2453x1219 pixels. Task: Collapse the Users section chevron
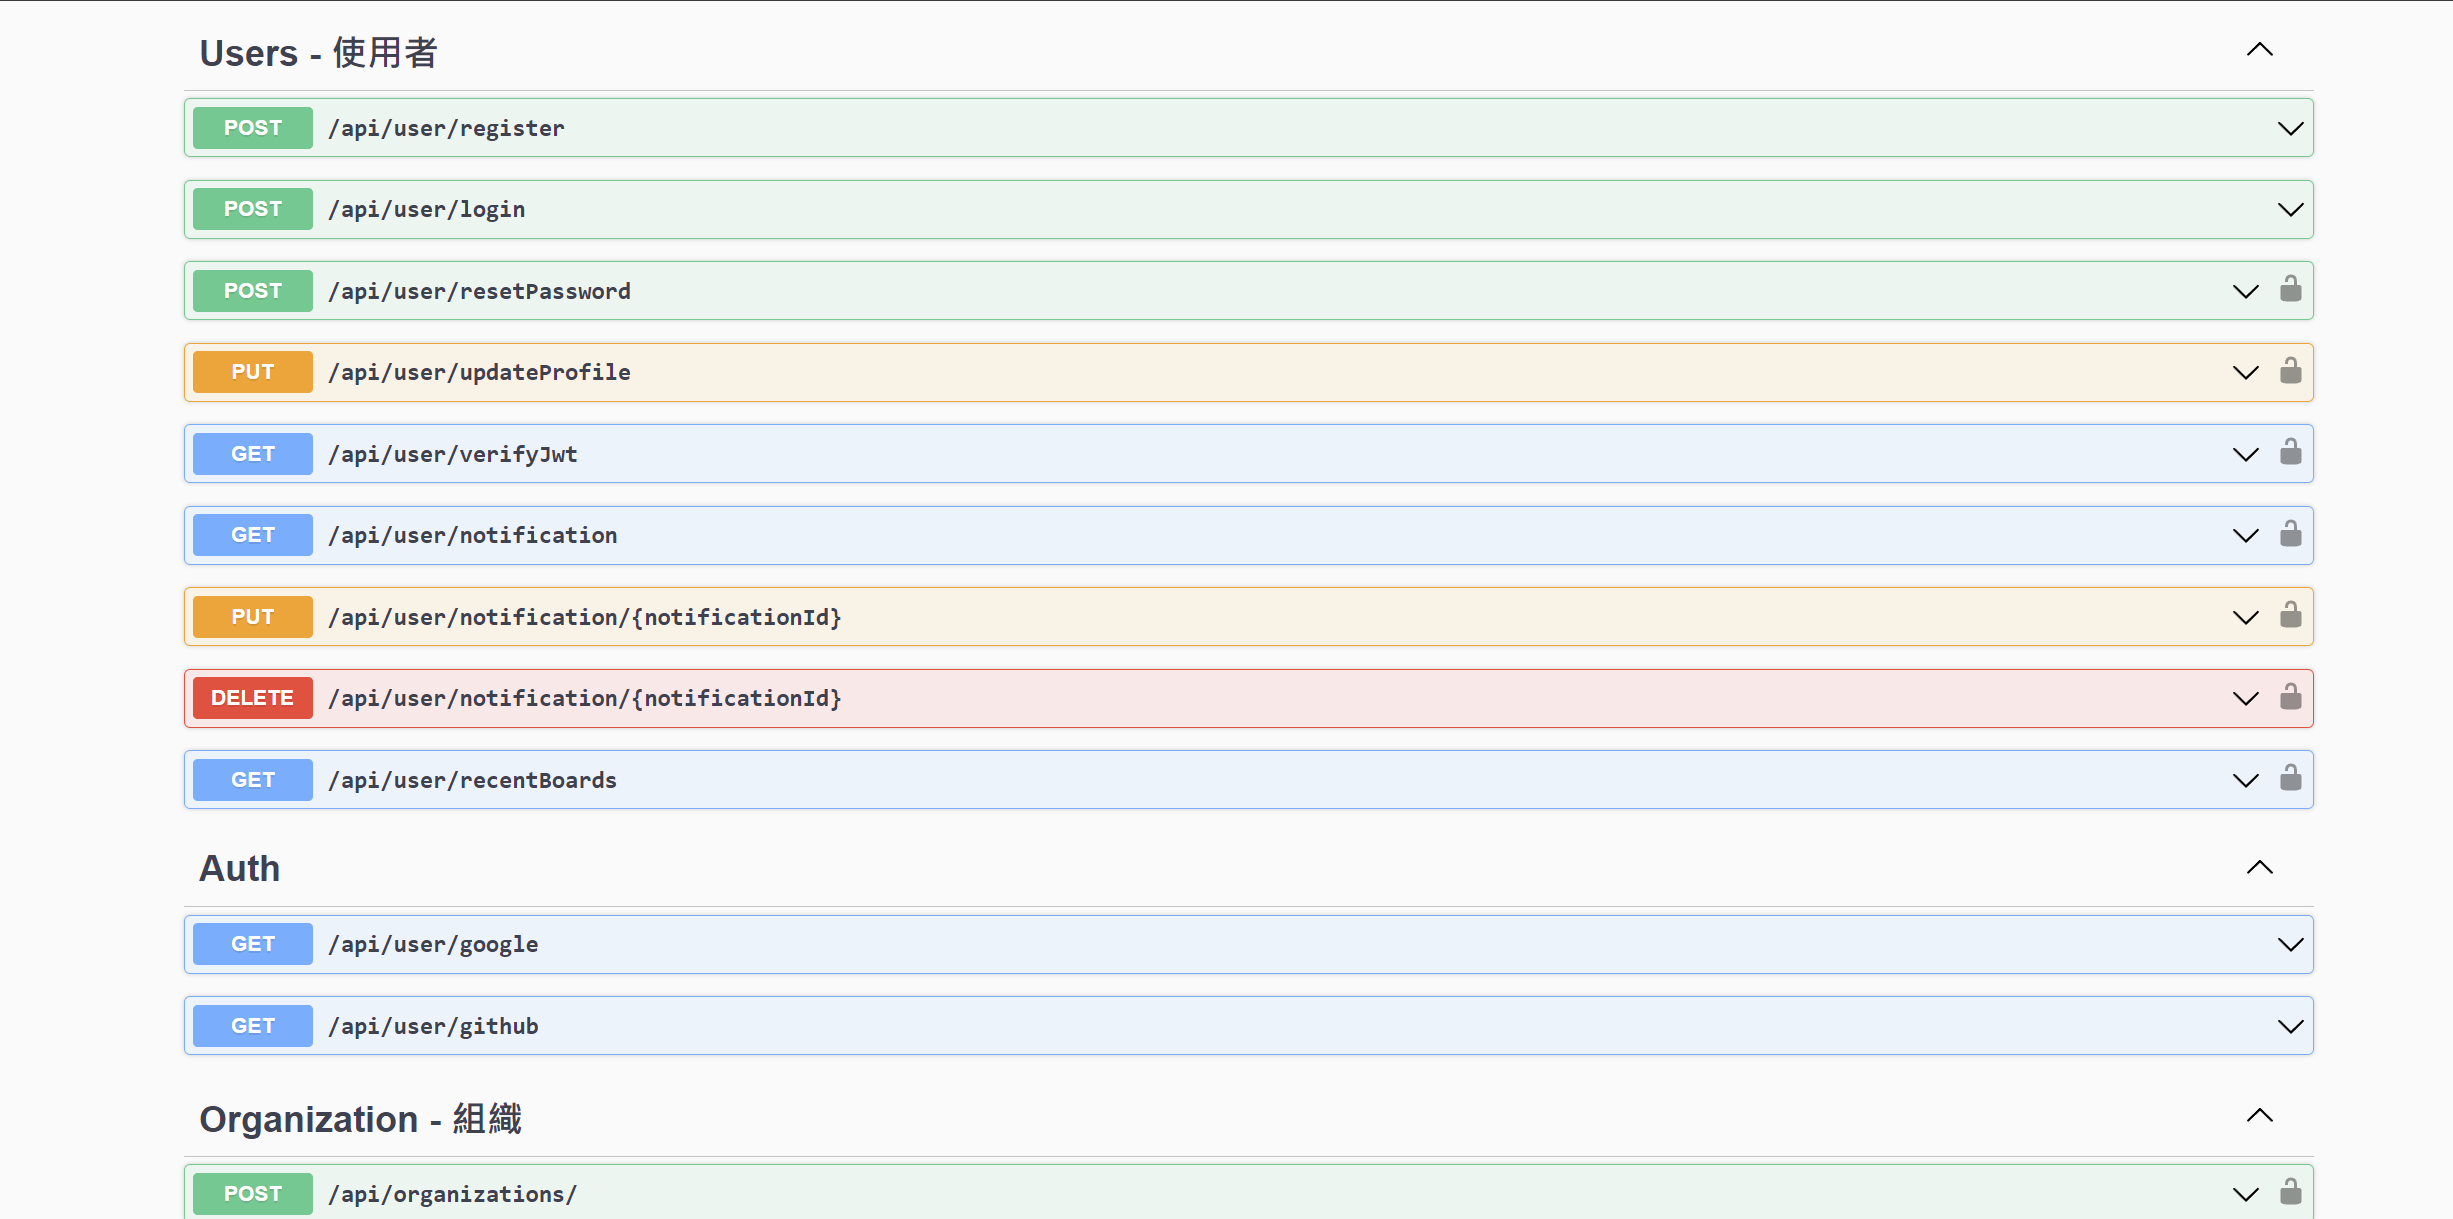point(2259,50)
